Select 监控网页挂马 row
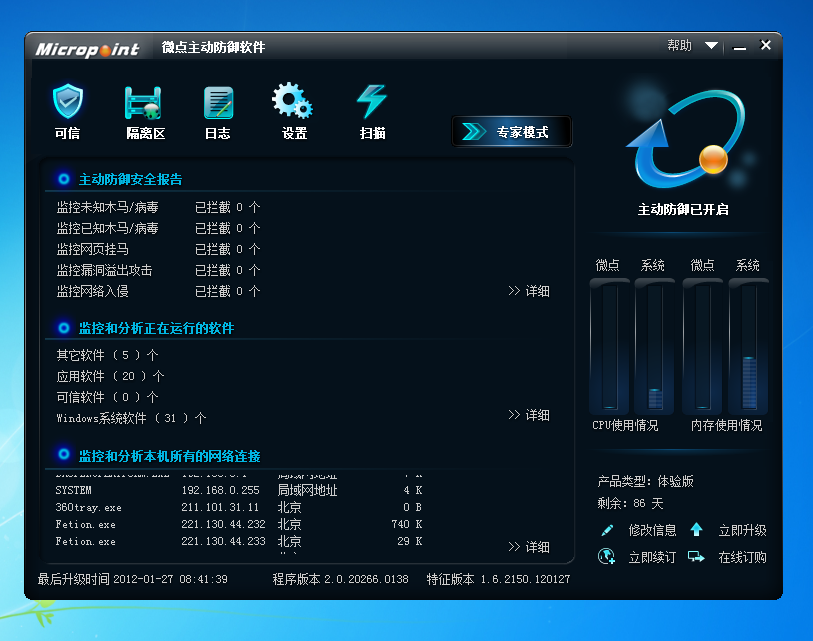This screenshot has height=641, width=813. [158, 249]
